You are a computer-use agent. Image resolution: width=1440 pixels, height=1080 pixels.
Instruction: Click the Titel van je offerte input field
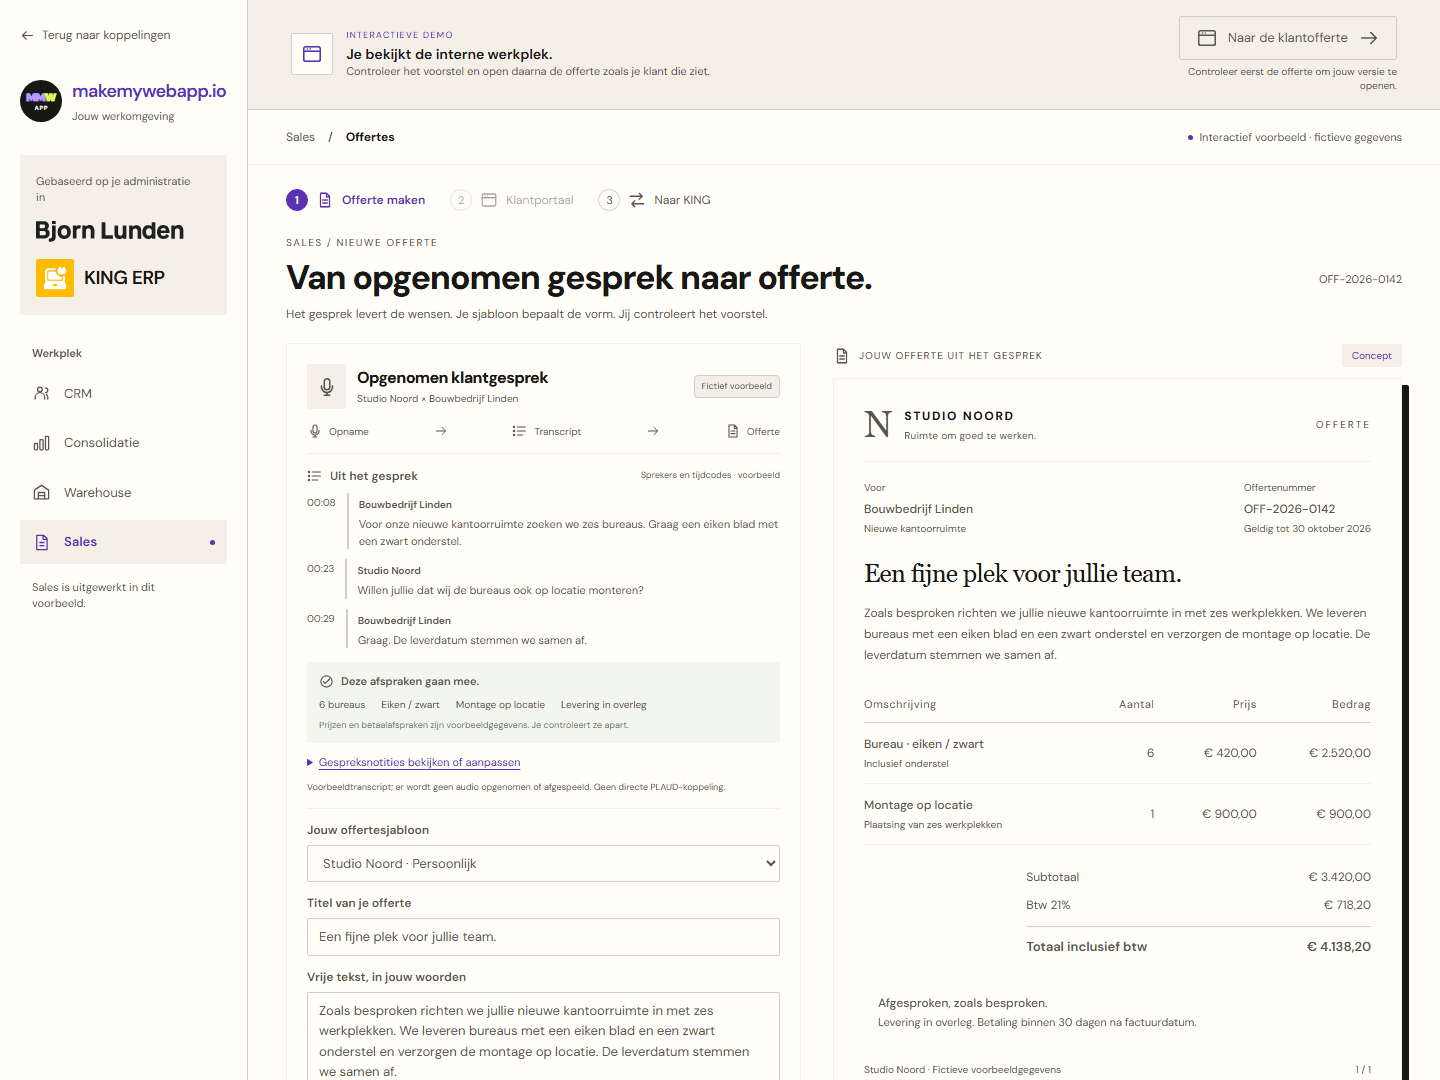coord(543,937)
